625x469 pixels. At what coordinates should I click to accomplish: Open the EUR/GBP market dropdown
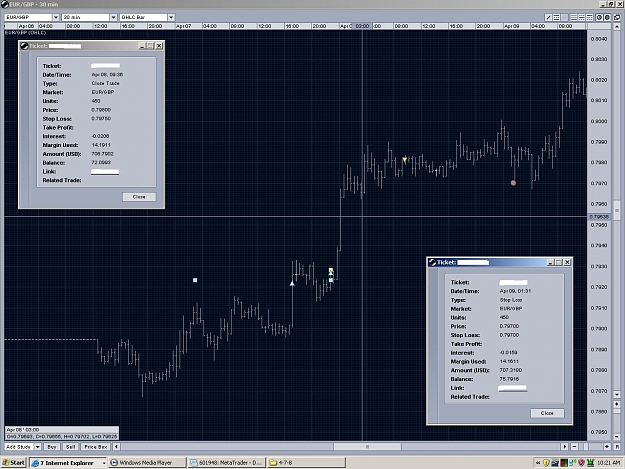(56, 17)
